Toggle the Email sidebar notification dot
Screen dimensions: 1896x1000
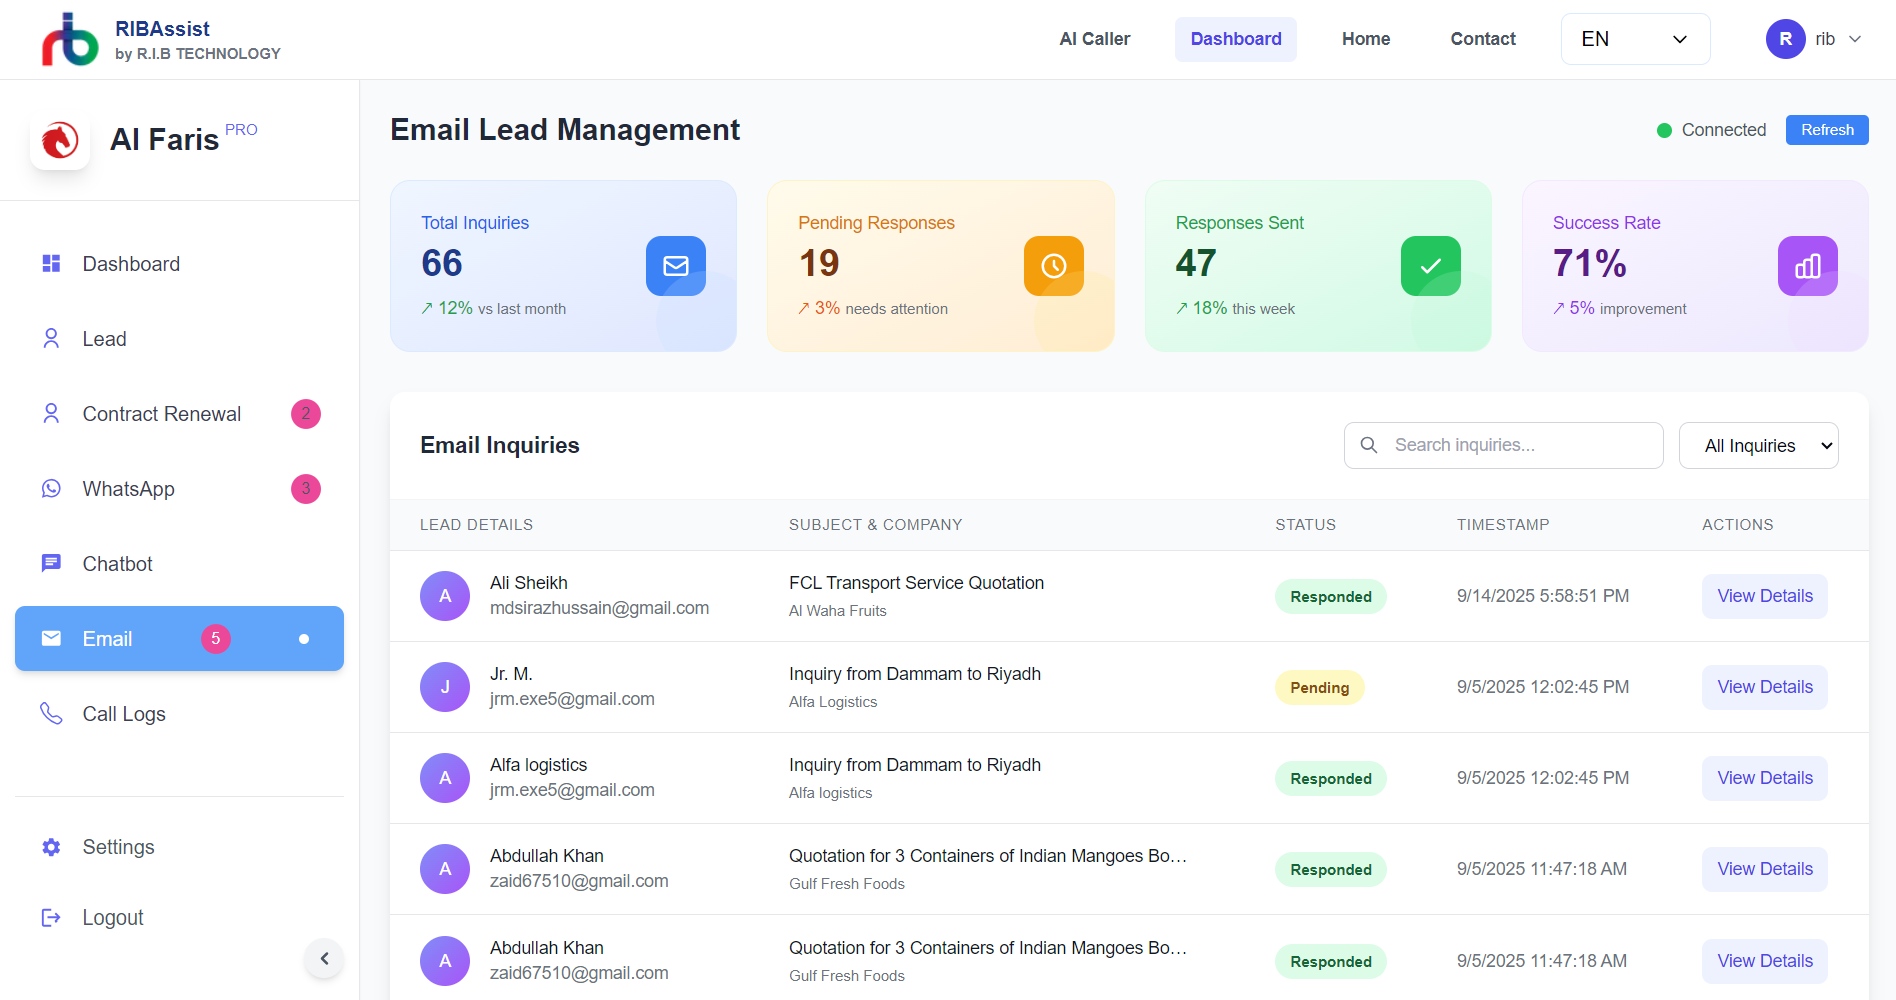pos(304,638)
